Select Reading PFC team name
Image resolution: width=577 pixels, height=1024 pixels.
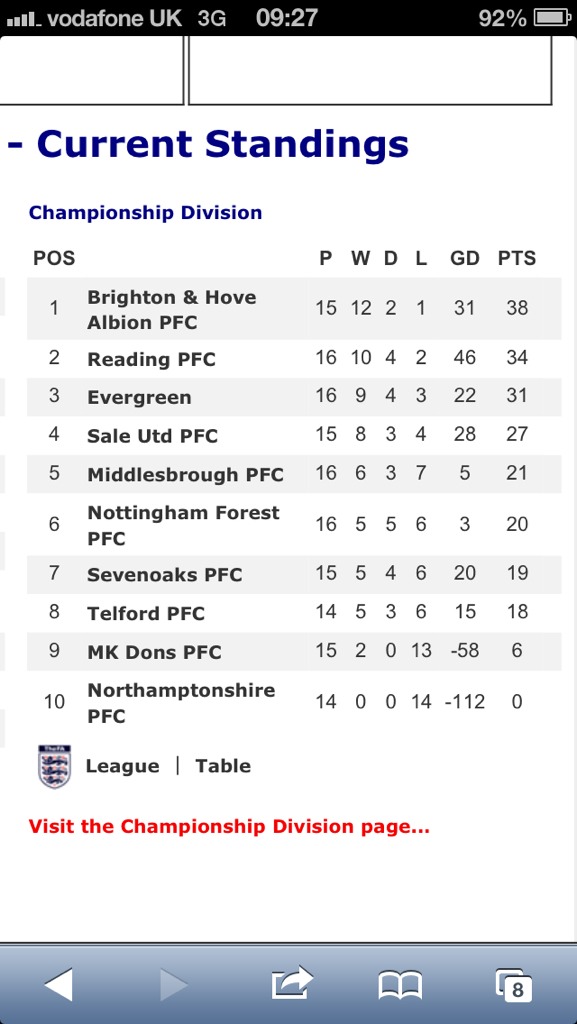151,359
